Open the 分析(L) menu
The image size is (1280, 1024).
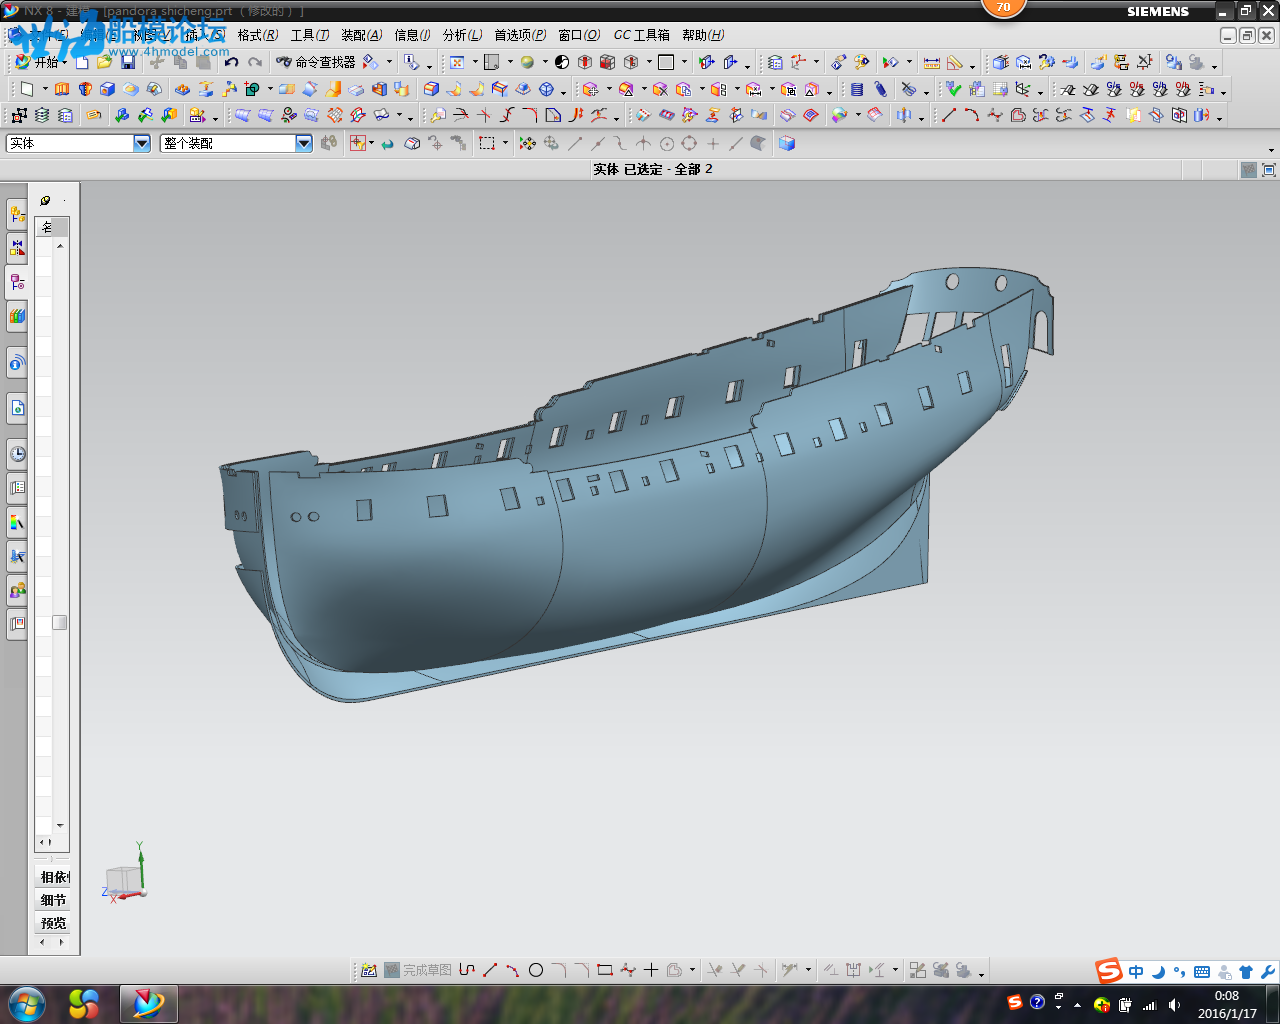click(462, 35)
